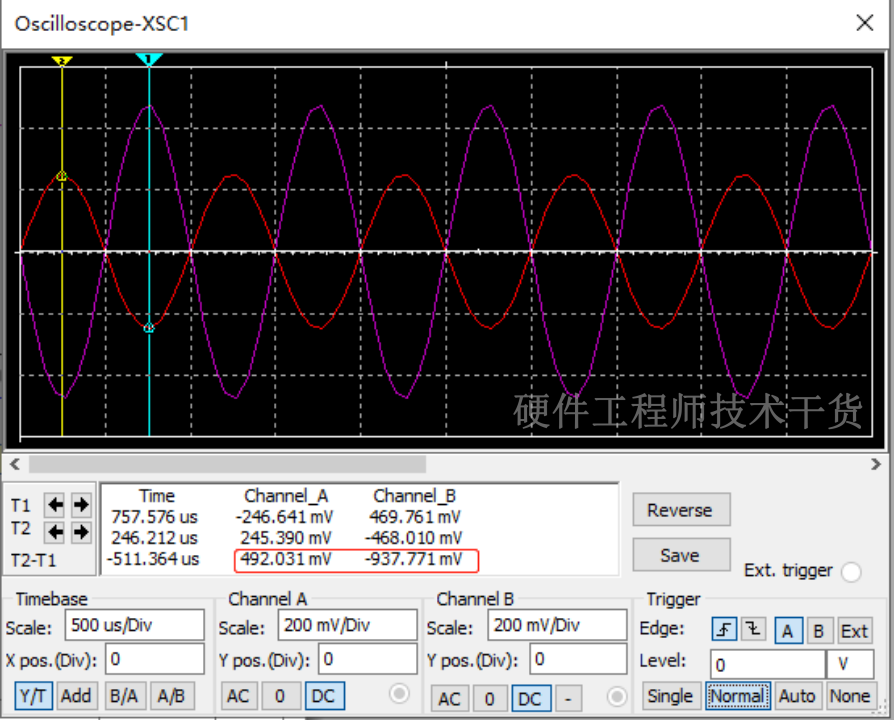Set Channel A coupling to AC

pos(237,696)
